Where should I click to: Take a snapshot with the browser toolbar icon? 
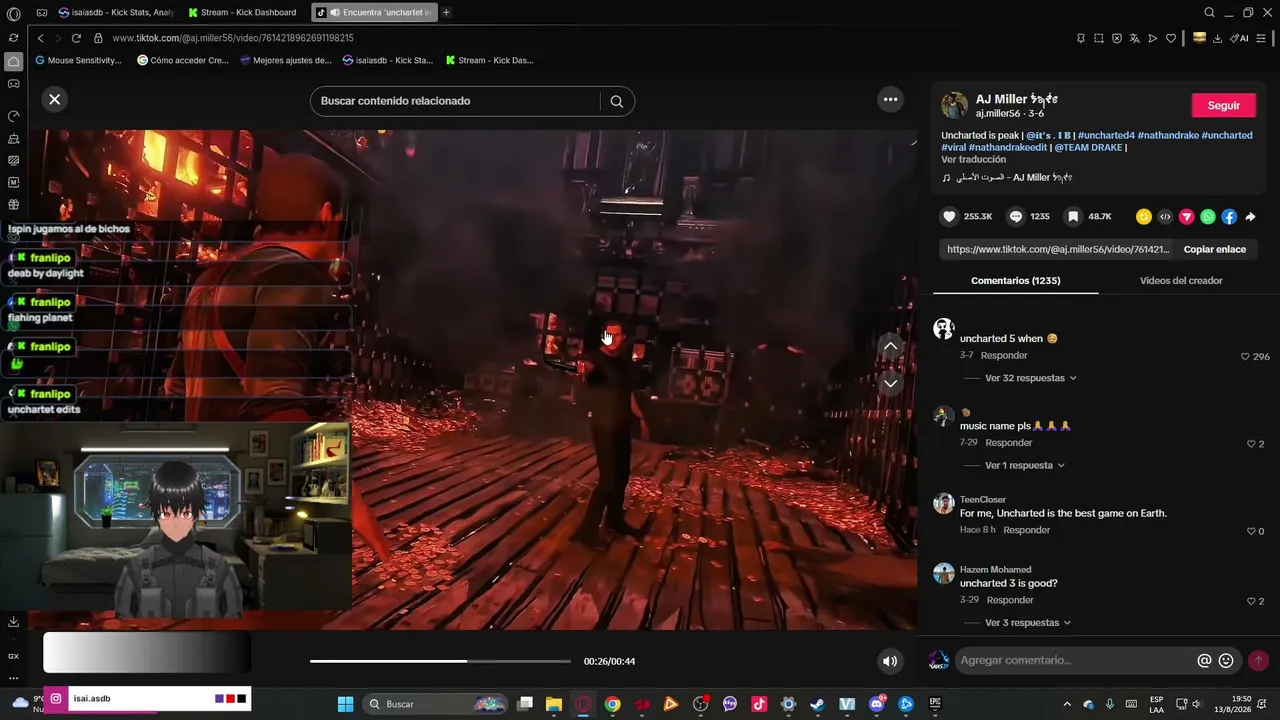tap(1098, 38)
